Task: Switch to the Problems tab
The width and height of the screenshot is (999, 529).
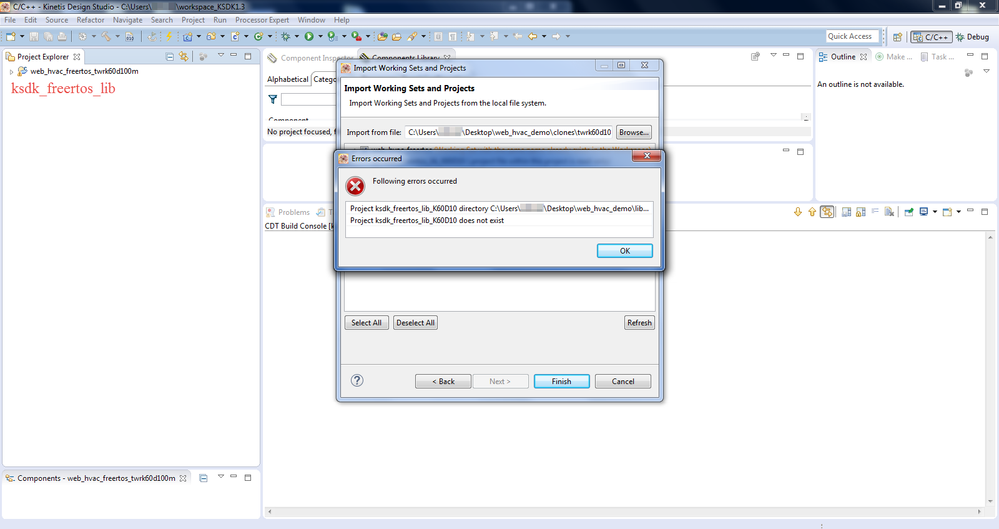Action: click(x=288, y=212)
